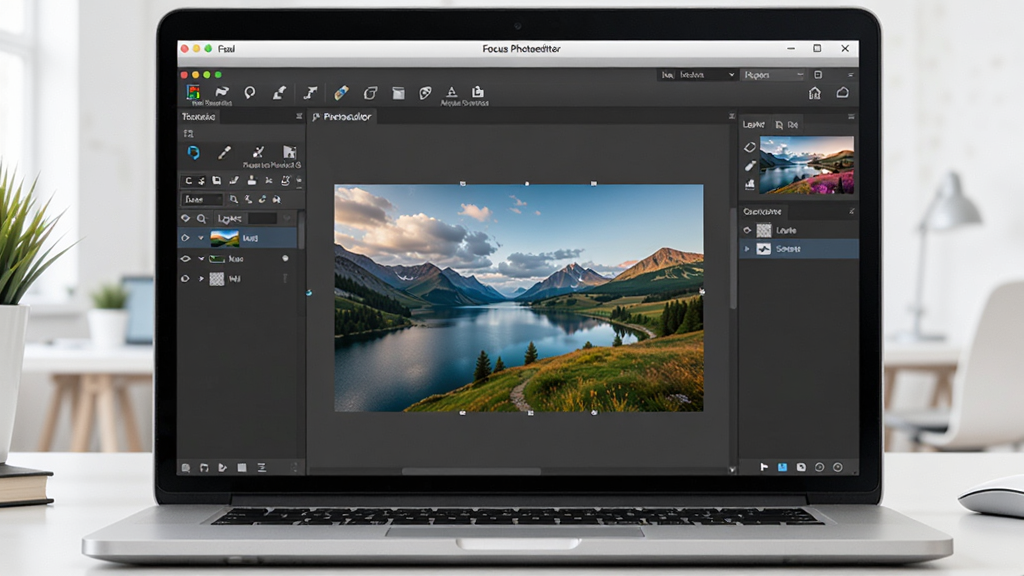Image resolution: width=1024 pixels, height=576 pixels.
Task: Click the blue save icon in the bottom-right bar
Action: pyautogui.click(x=782, y=467)
